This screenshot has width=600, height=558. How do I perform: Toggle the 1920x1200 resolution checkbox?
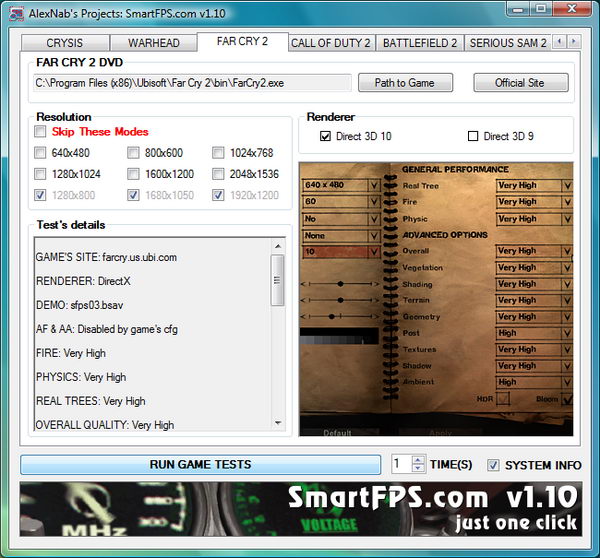(218, 195)
